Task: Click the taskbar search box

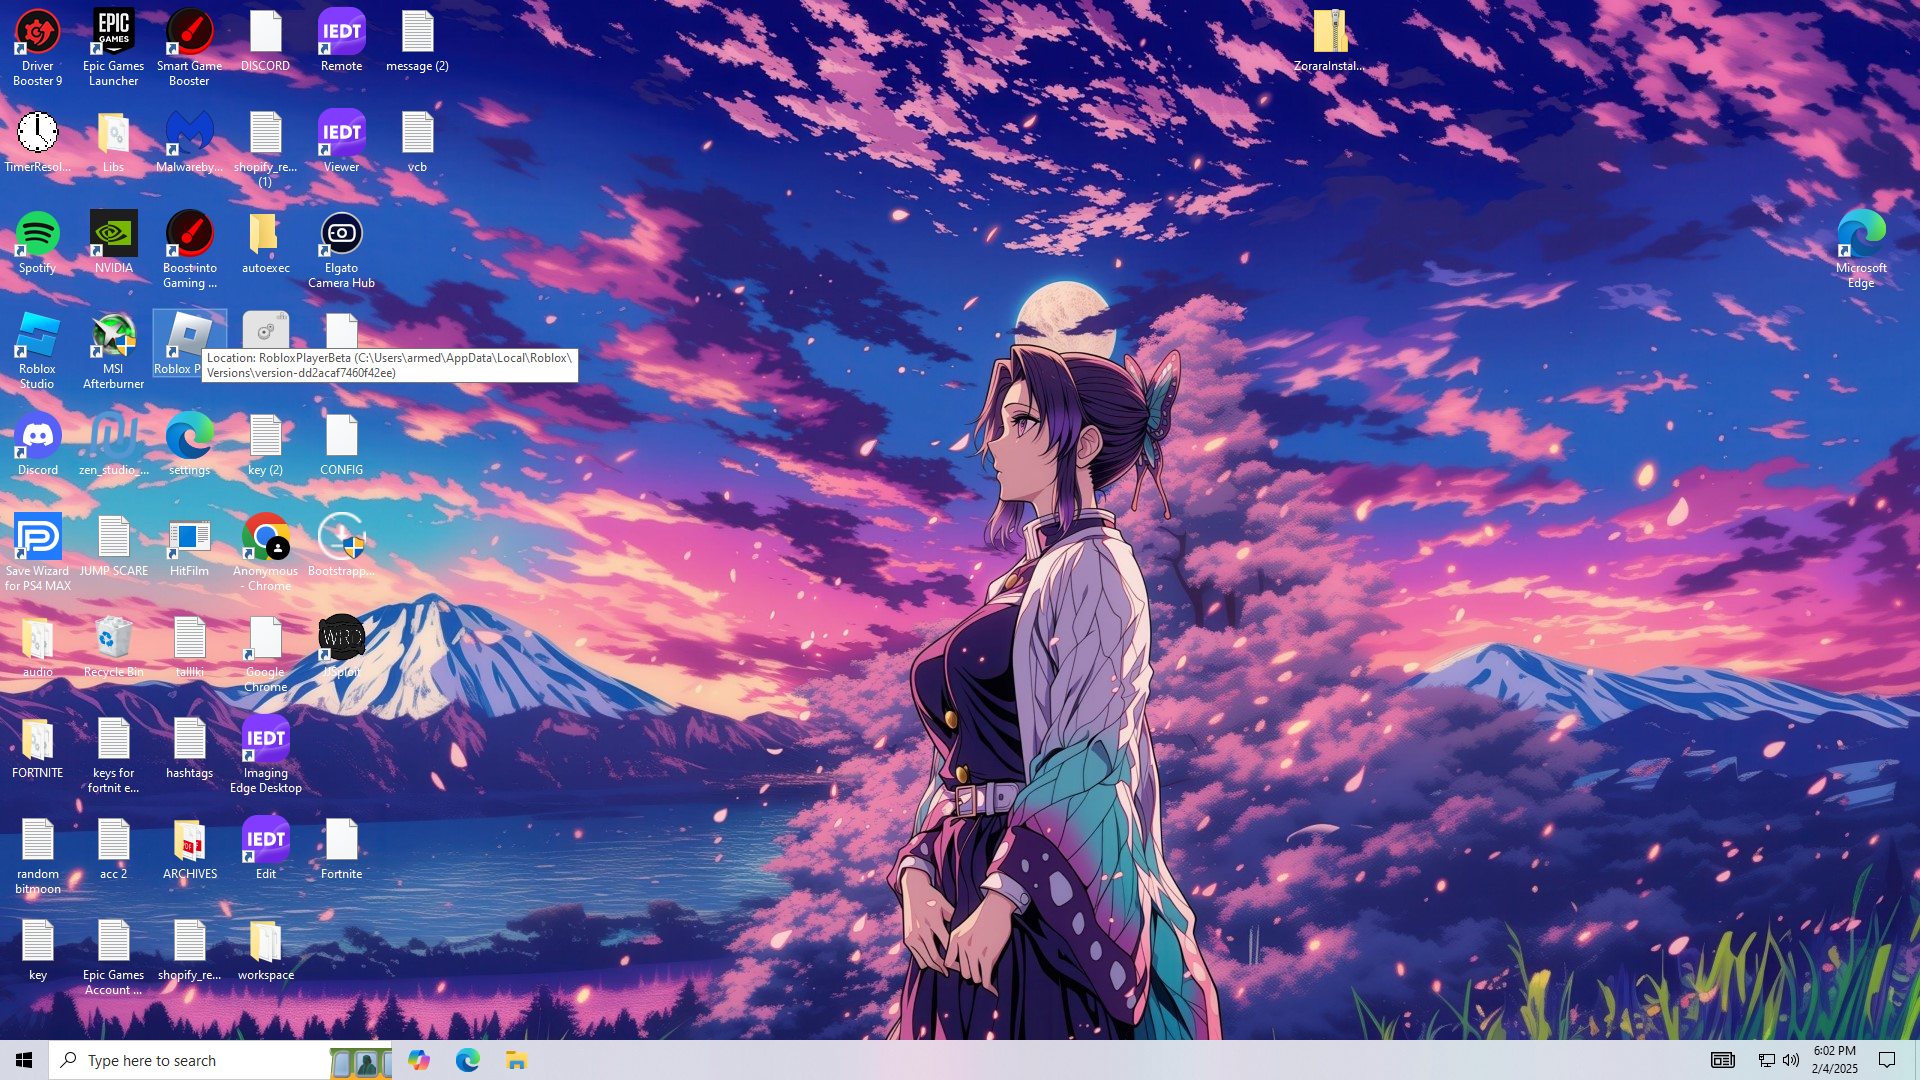Action: [x=190, y=1060]
